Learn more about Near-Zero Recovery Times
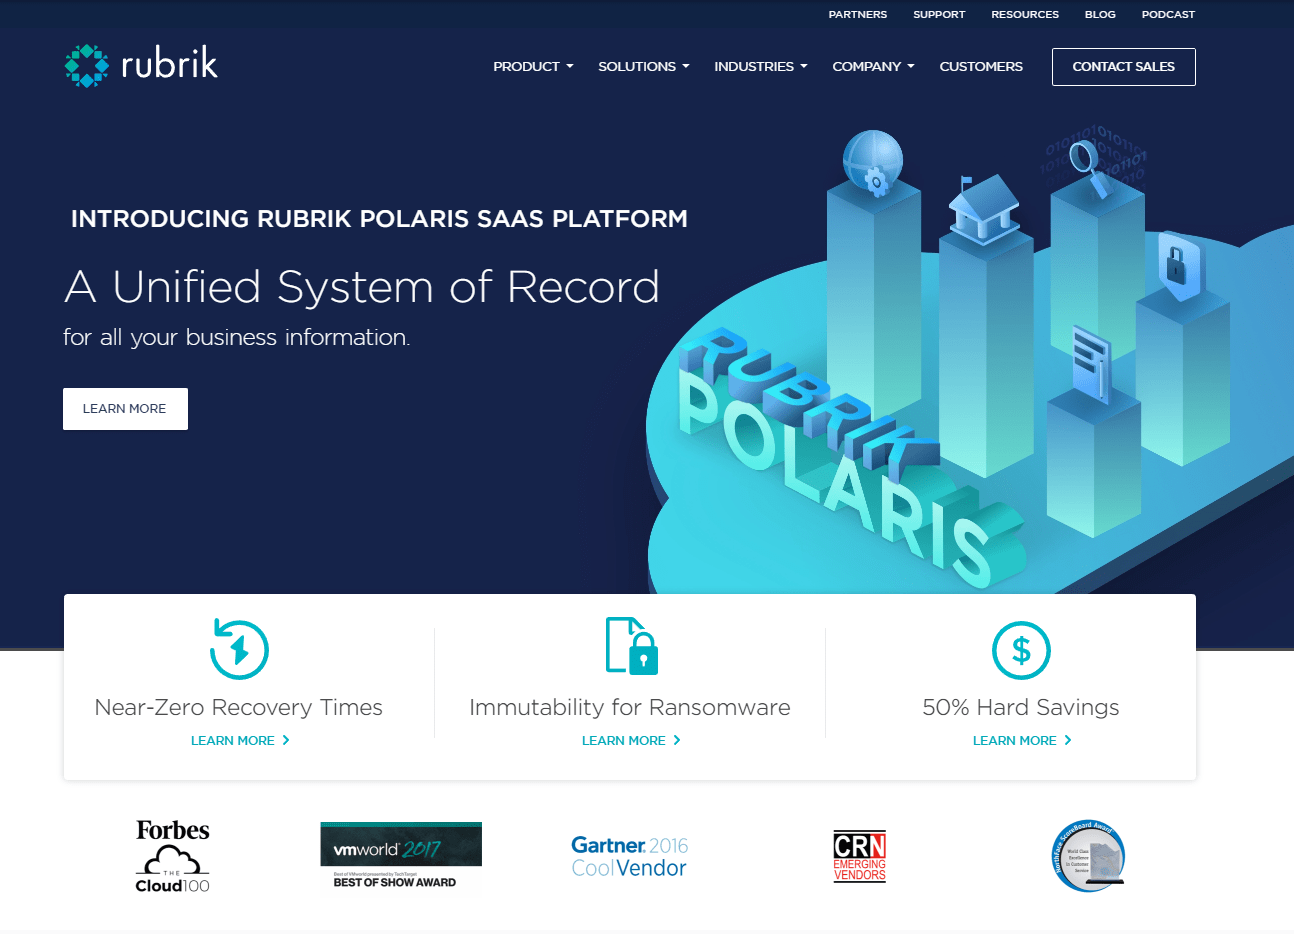This screenshot has width=1294, height=934. pos(240,741)
